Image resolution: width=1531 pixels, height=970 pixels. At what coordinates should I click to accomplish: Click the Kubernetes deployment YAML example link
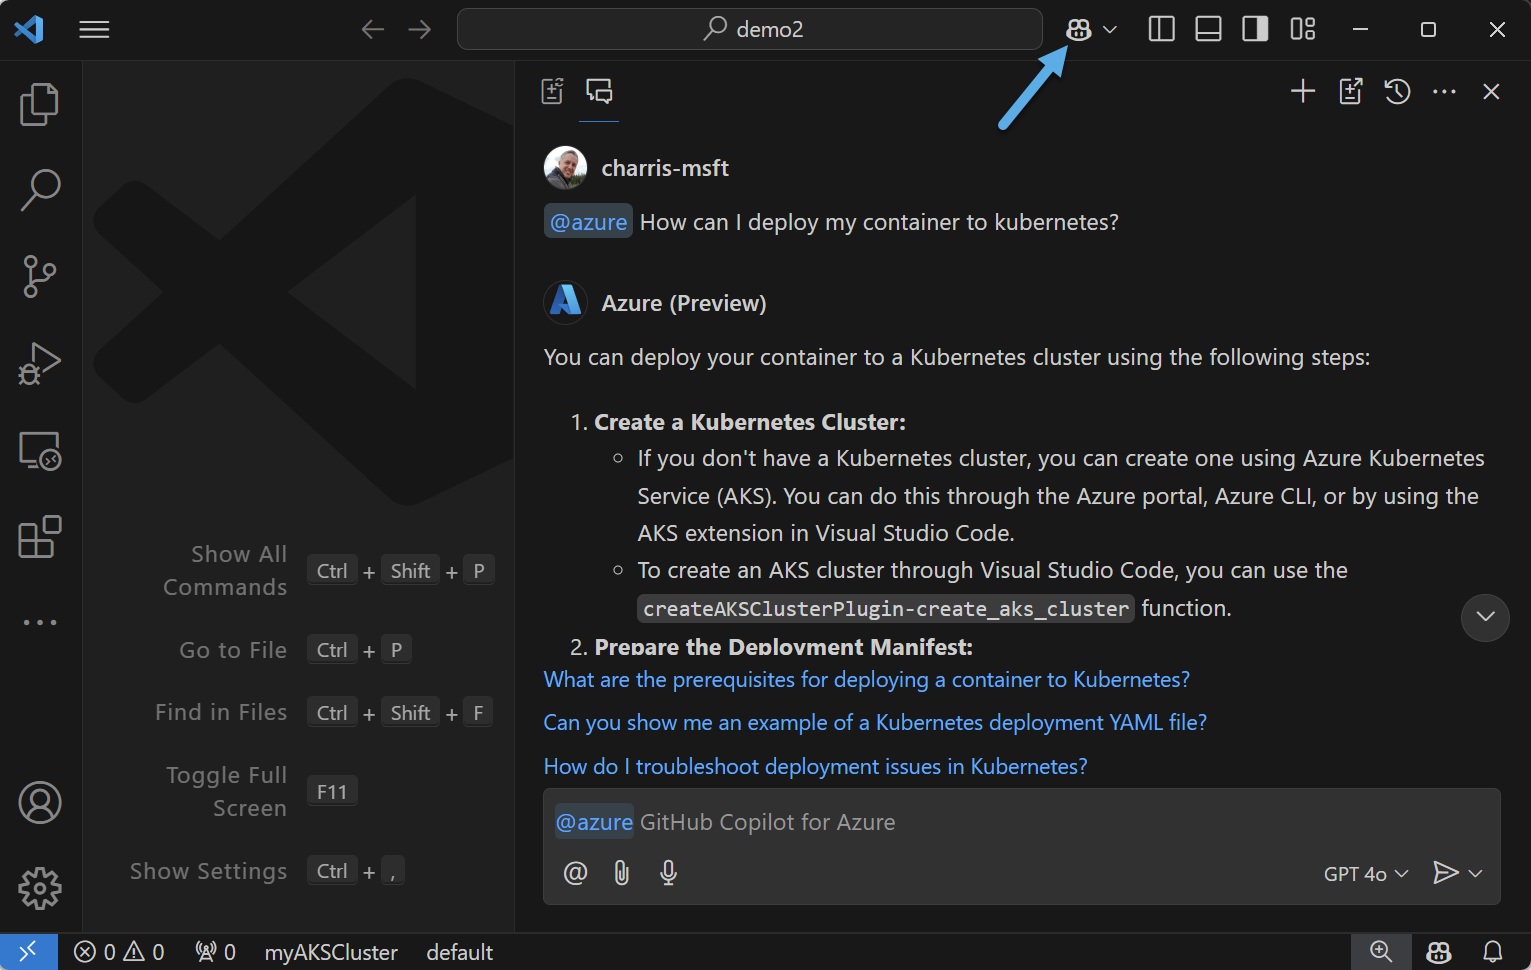874,722
